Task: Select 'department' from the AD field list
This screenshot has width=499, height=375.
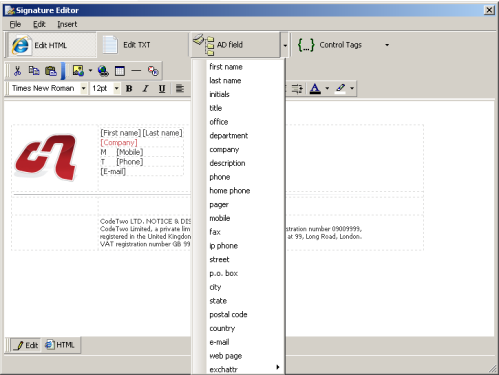Action: click(x=229, y=136)
